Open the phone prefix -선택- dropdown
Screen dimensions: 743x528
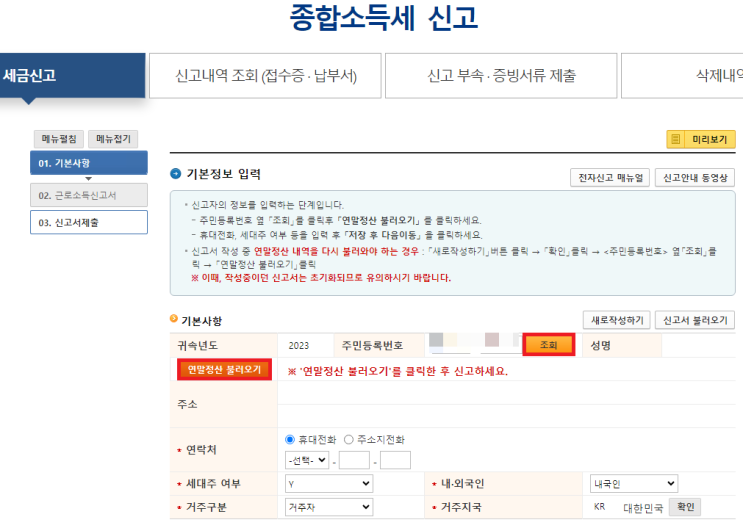pos(307,460)
